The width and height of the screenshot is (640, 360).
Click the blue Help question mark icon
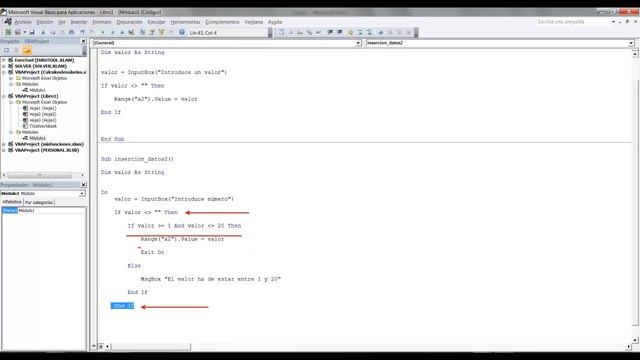coord(182,32)
